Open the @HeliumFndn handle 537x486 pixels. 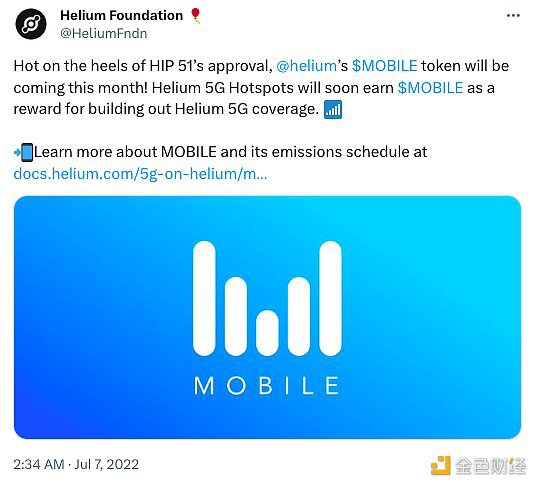[104, 34]
